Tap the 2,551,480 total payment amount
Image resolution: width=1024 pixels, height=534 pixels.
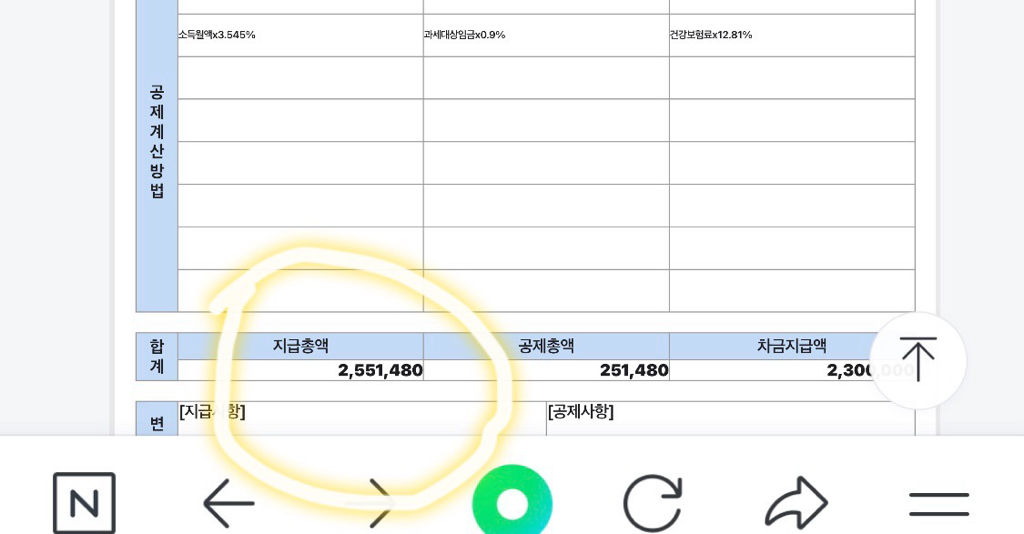click(x=379, y=370)
